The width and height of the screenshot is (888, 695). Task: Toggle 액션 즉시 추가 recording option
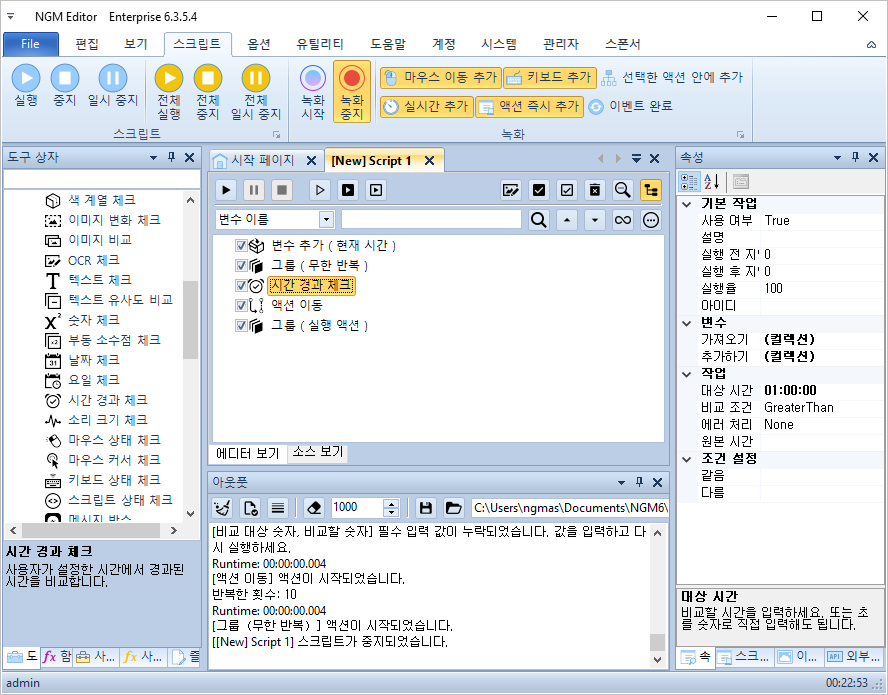[x=529, y=106]
